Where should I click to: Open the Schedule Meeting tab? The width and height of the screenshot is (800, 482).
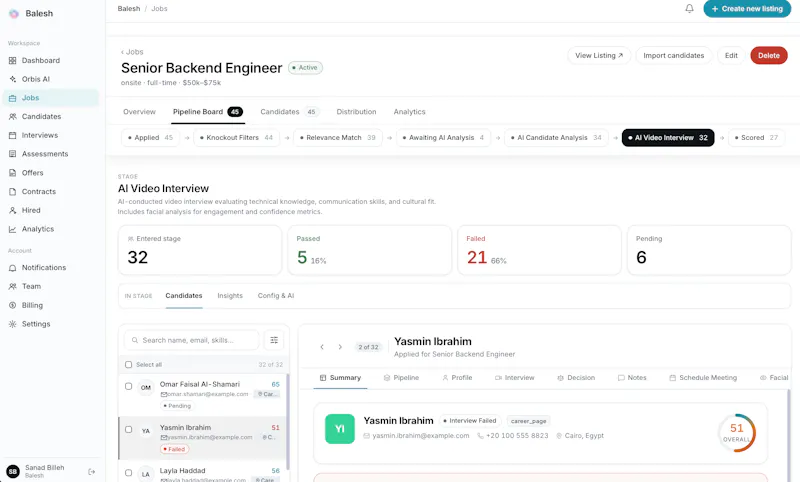(703, 378)
